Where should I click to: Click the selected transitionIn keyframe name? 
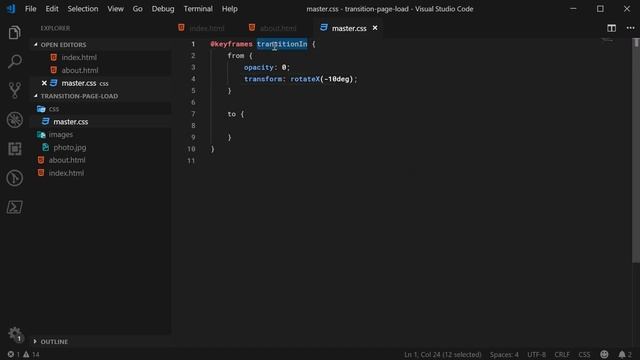282,44
